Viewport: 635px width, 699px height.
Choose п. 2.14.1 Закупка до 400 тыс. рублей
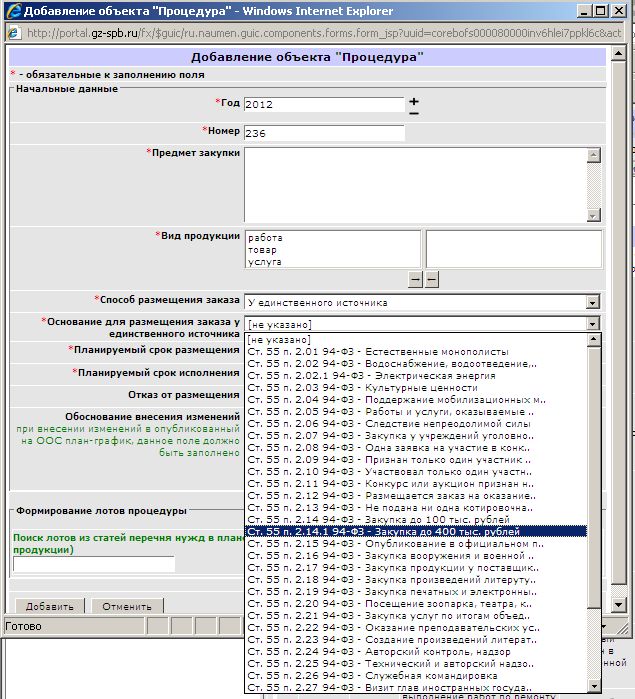coord(416,532)
